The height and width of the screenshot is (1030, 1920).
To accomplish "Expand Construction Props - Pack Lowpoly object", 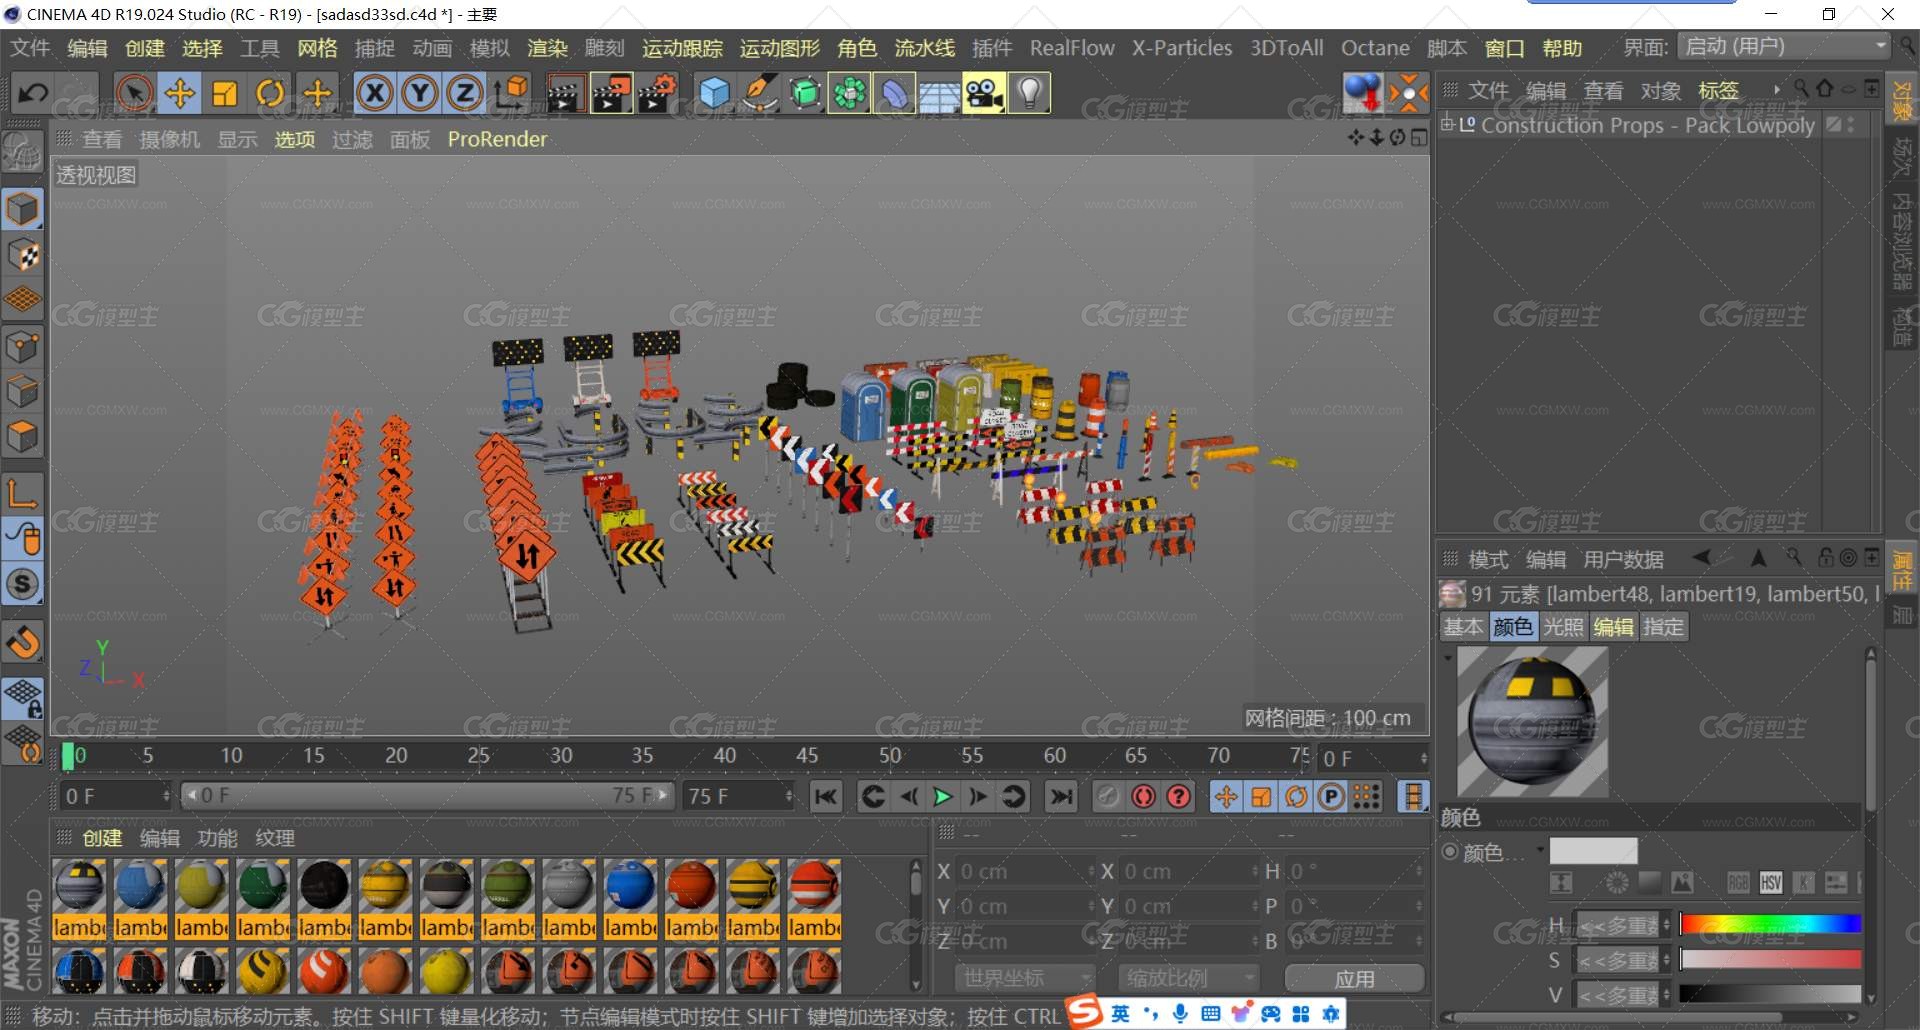I will point(1446,125).
